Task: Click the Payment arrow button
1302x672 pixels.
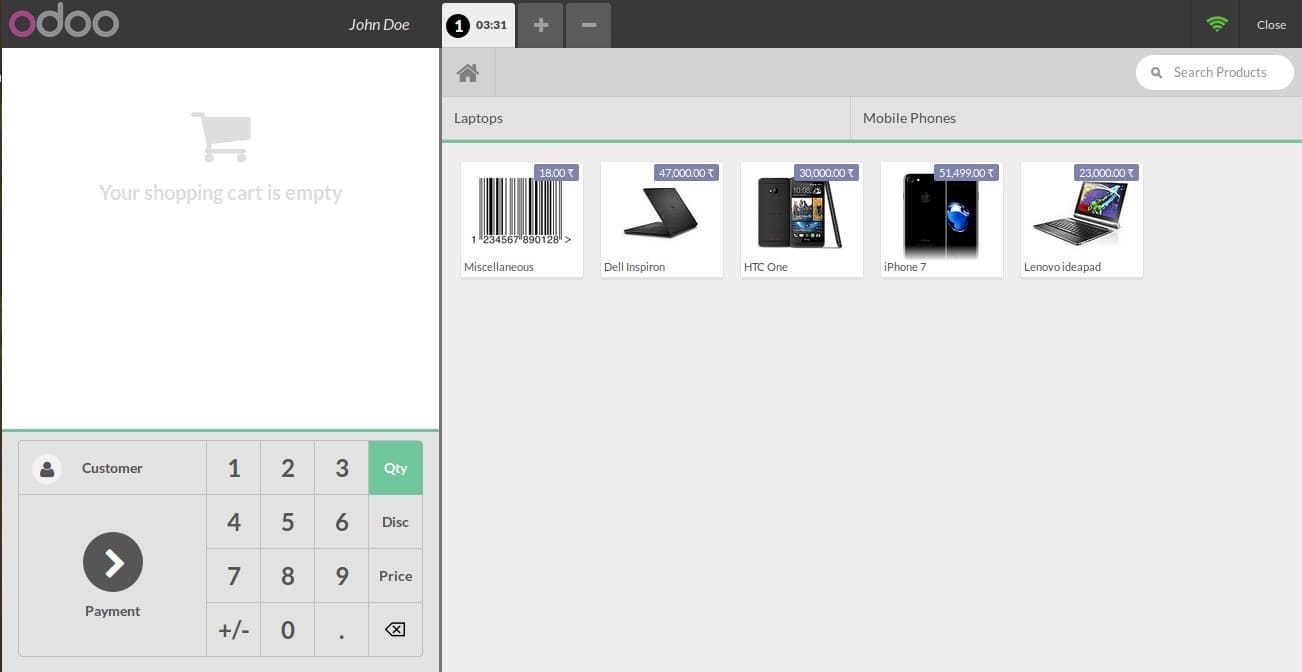Action: pos(113,562)
